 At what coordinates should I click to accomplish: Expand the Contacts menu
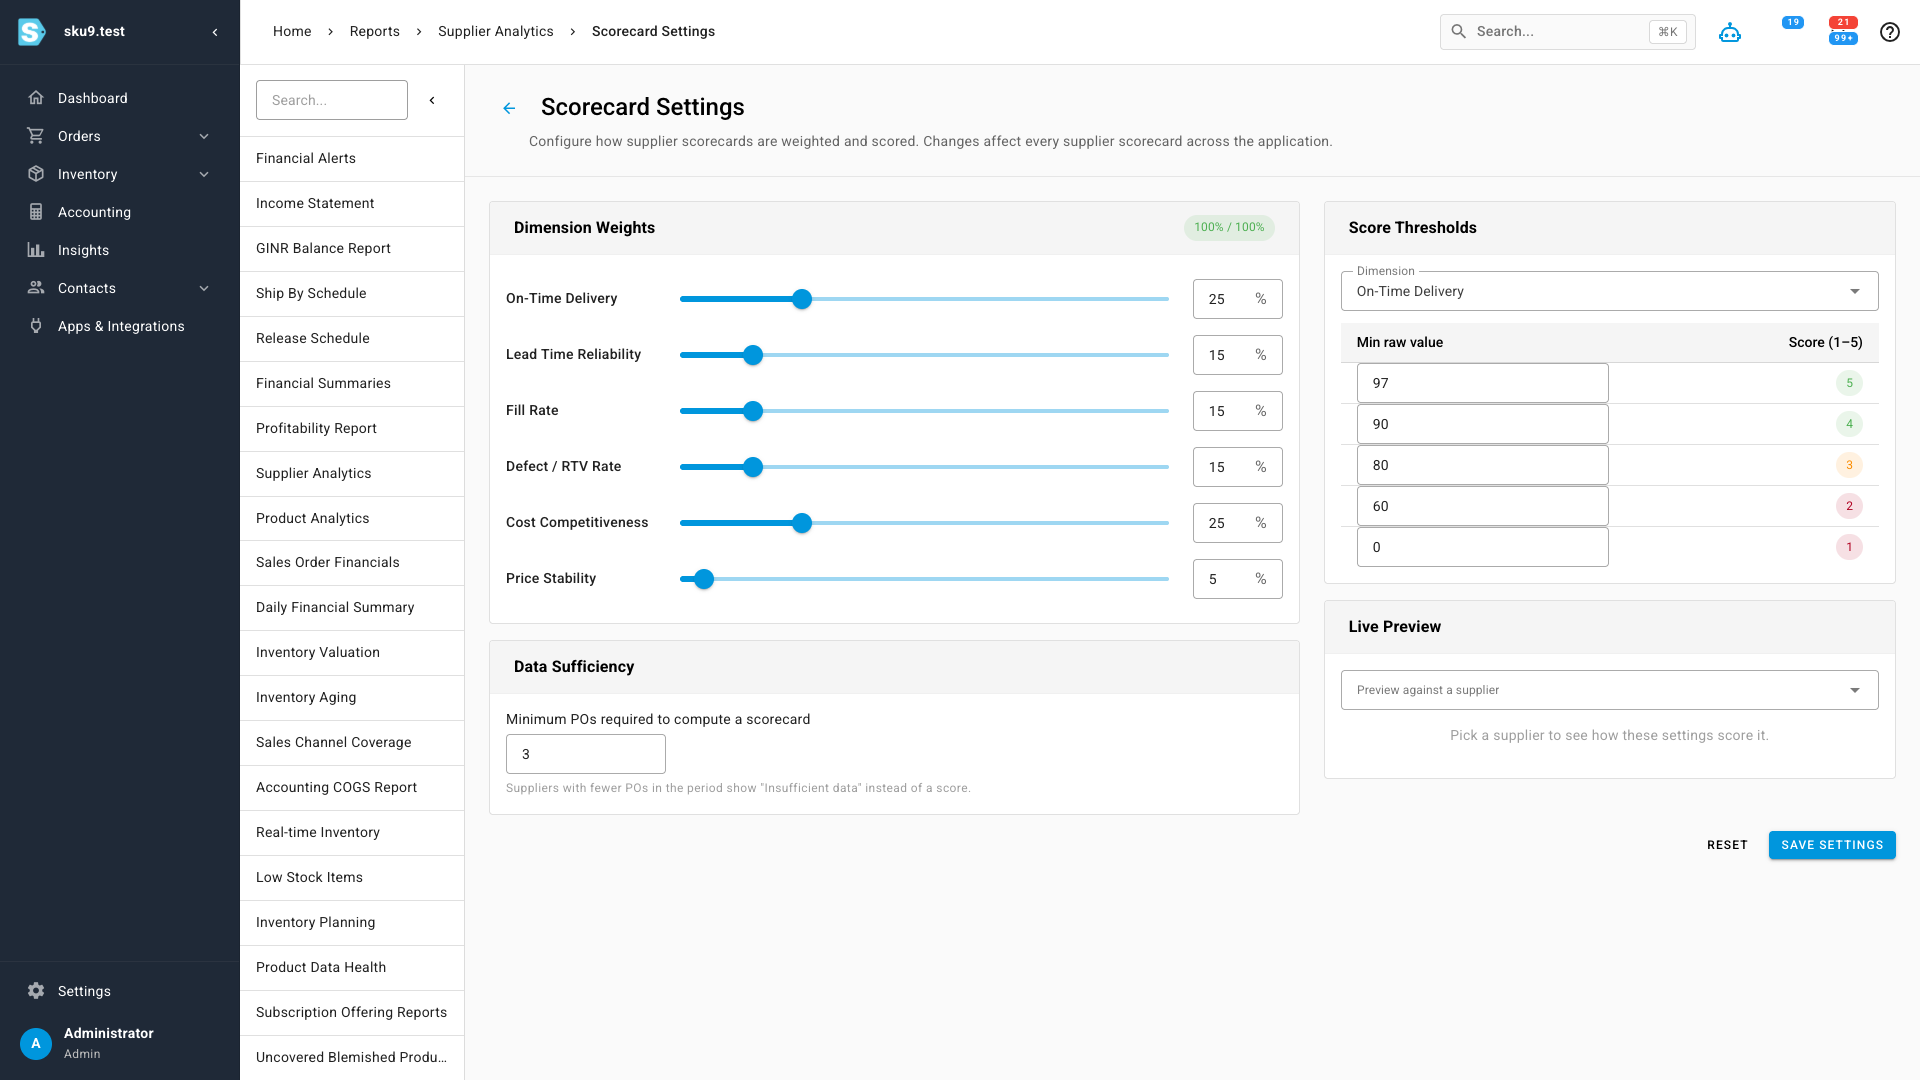204,288
